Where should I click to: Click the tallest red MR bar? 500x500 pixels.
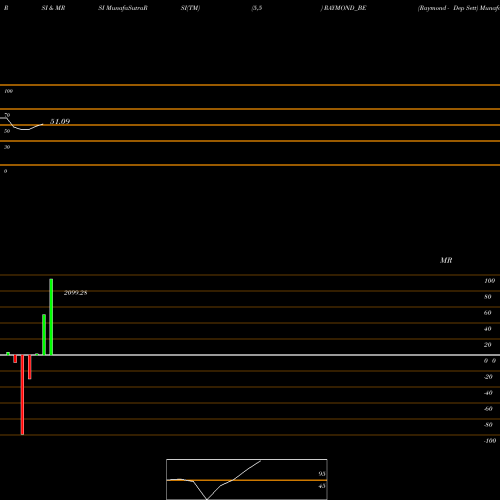point(22,395)
